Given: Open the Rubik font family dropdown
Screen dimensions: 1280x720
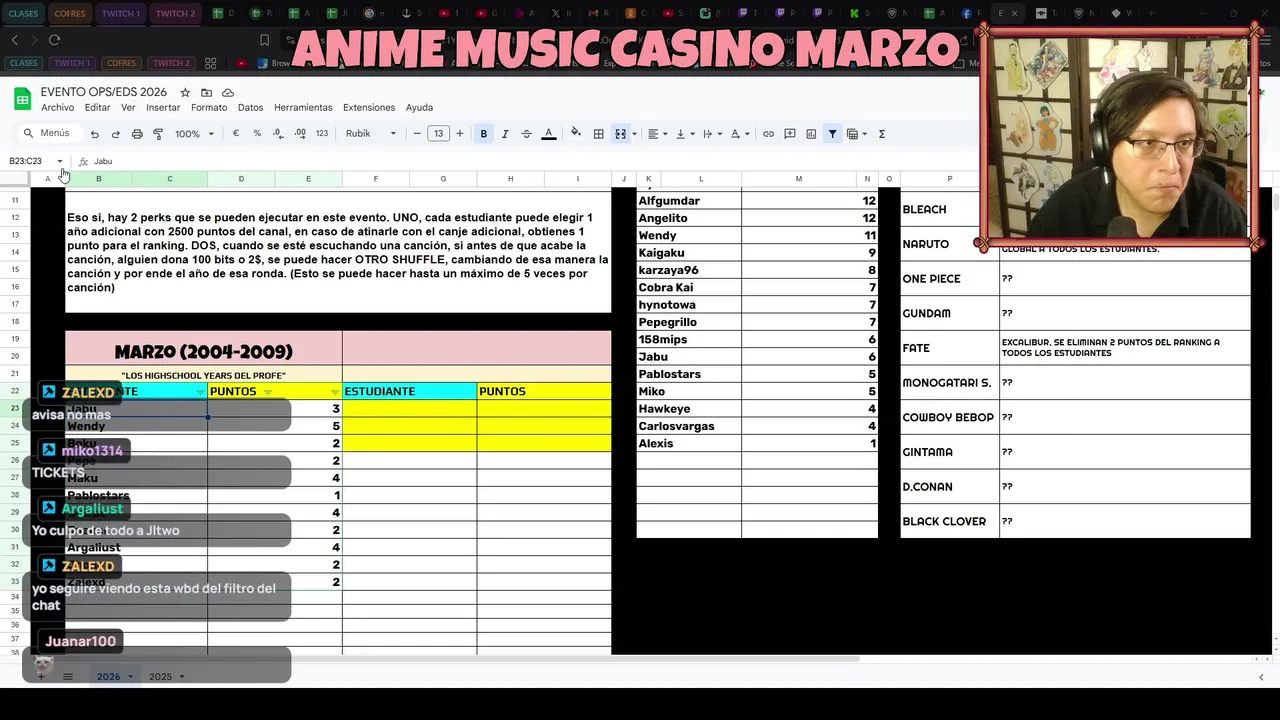Looking at the screenshot, I should [371, 134].
